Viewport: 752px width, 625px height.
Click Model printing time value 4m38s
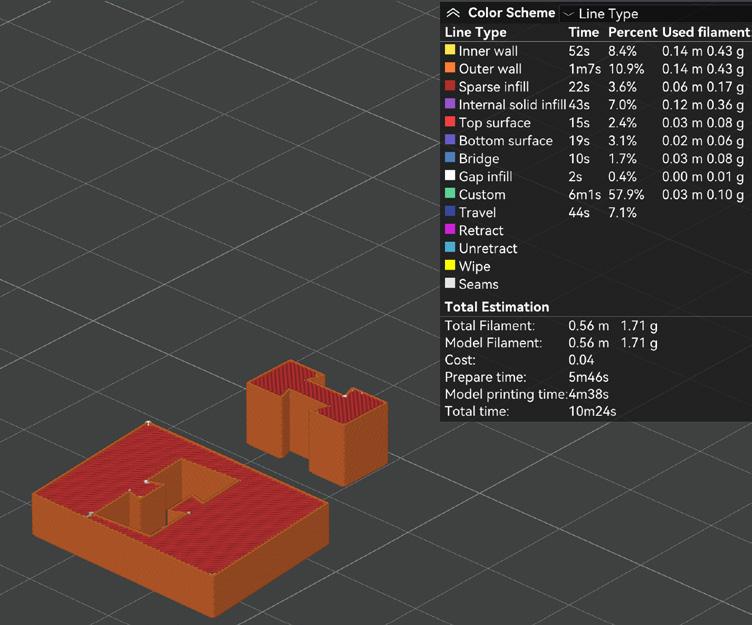pyautogui.click(x=588, y=394)
